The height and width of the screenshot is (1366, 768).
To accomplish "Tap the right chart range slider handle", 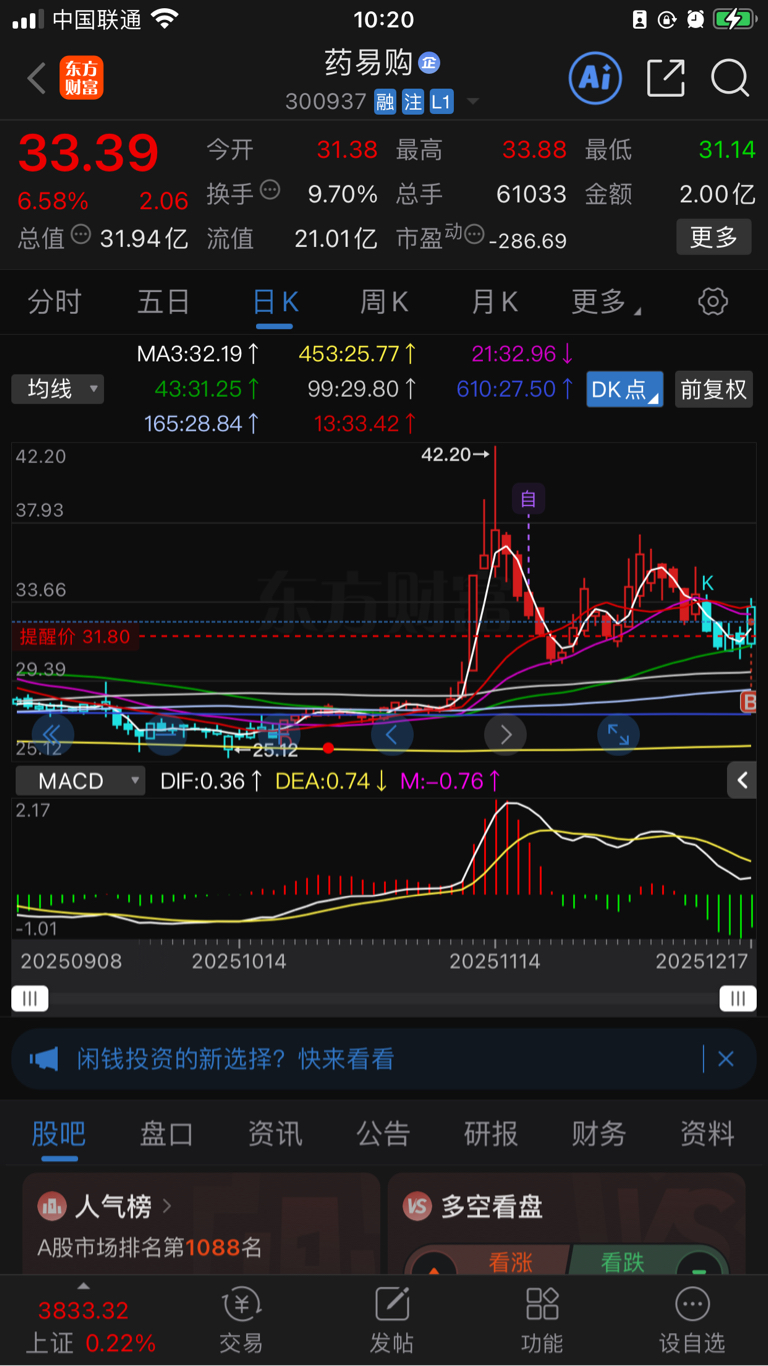I will (738, 997).
